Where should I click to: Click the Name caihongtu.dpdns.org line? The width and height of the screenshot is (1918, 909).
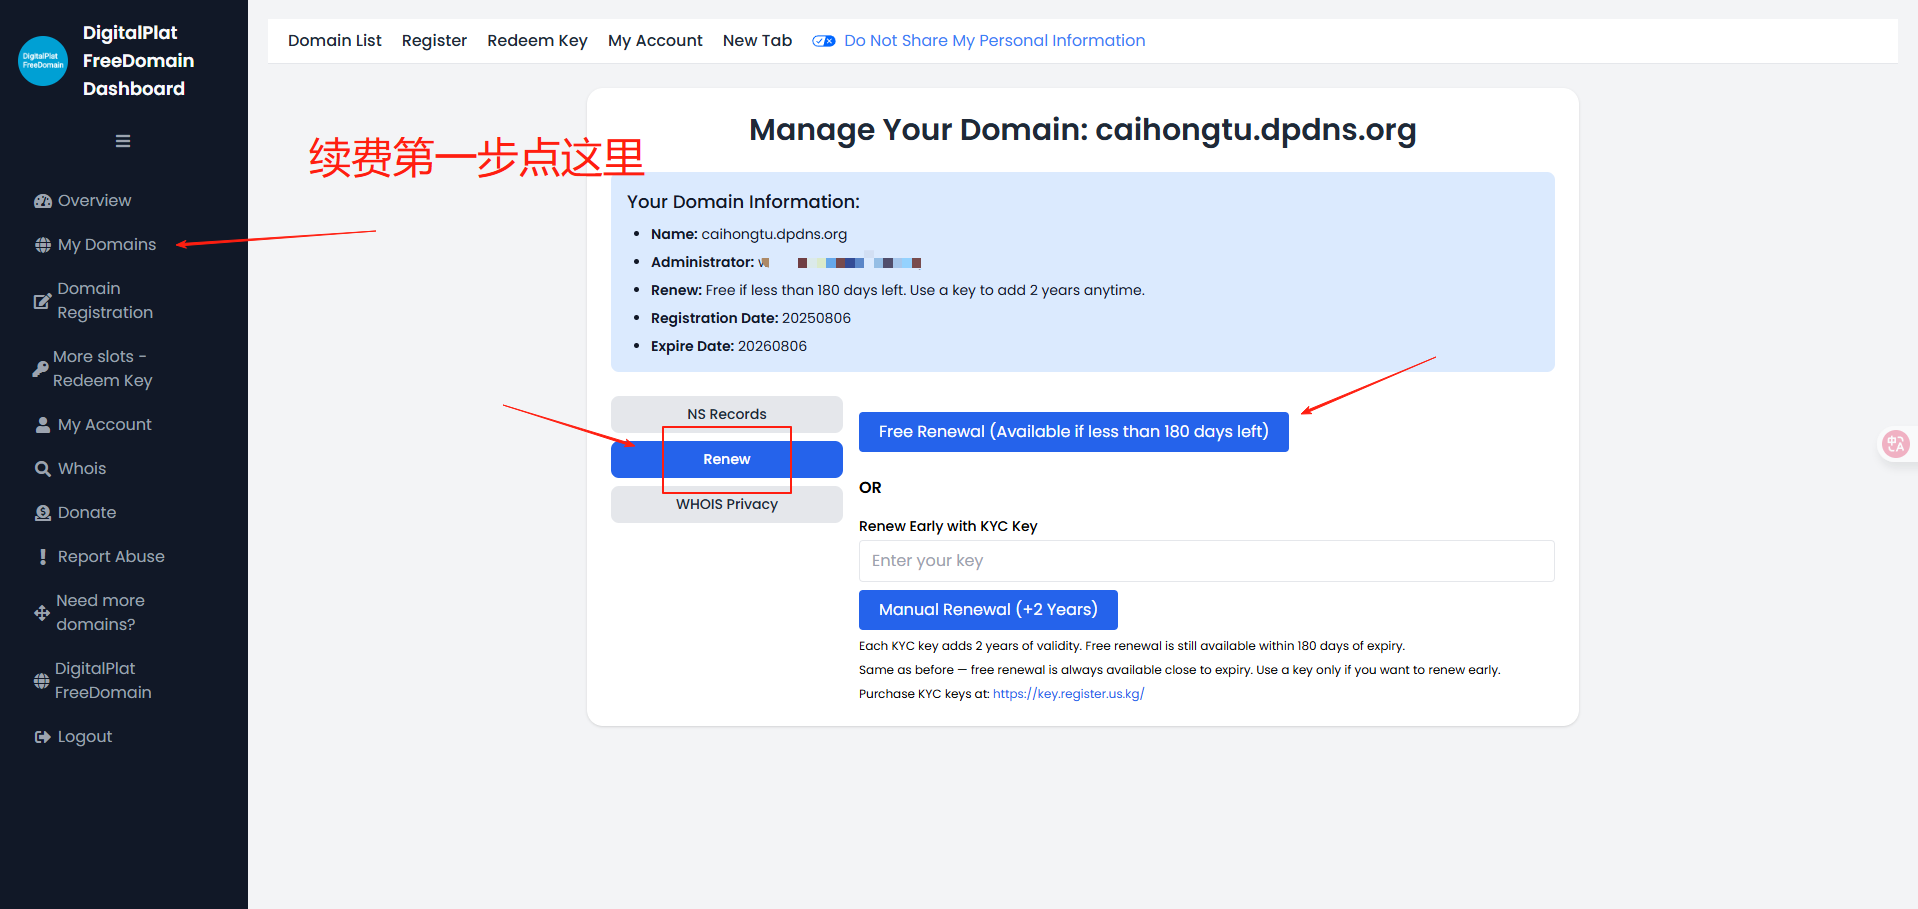pyautogui.click(x=749, y=234)
